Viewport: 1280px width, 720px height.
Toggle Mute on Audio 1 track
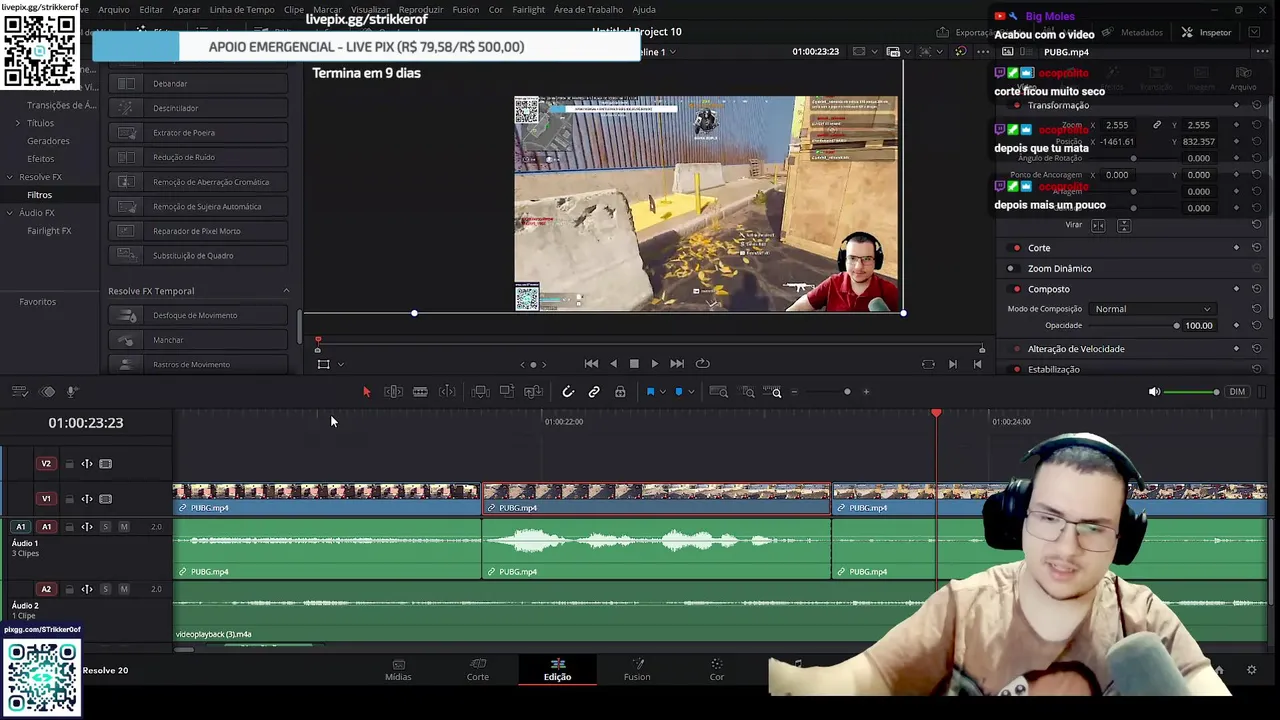124,527
